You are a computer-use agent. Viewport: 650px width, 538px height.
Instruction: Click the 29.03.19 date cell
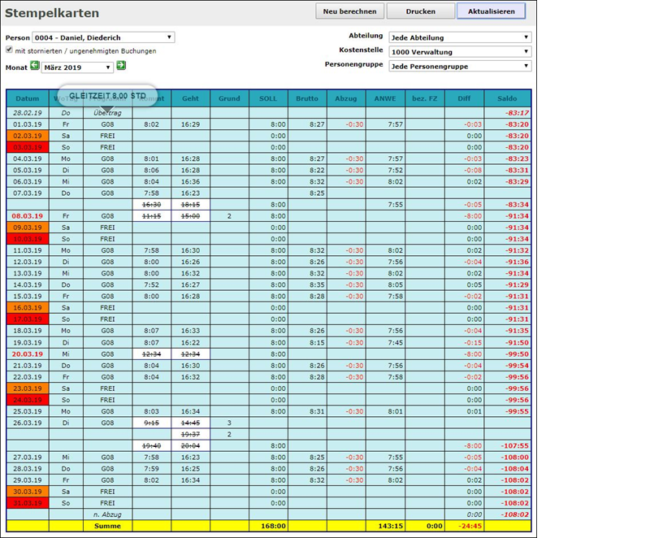27,480
